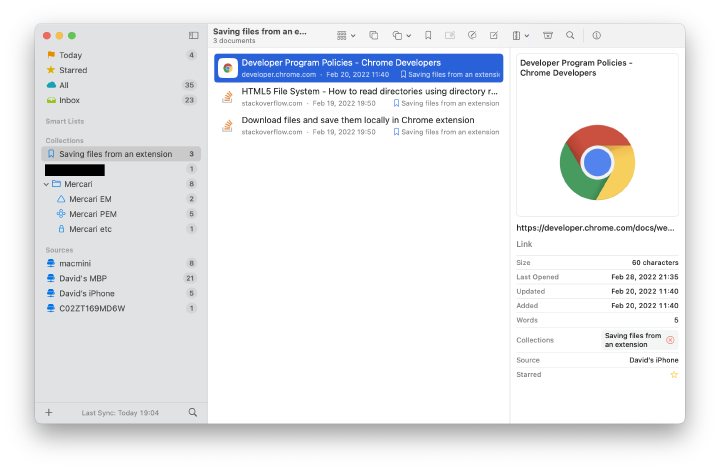This screenshot has height=470, width=720.
Task: Click the search magnifier in the toolbar
Action: coord(570,35)
